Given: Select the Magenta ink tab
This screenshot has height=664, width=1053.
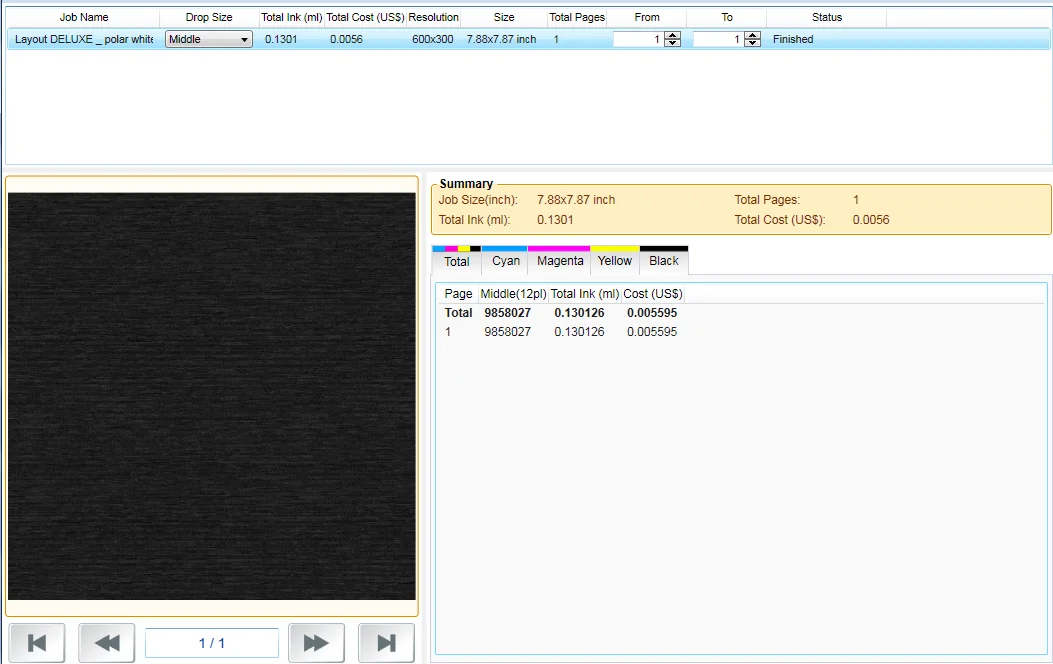Looking at the screenshot, I should pyautogui.click(x=560, y=261).
